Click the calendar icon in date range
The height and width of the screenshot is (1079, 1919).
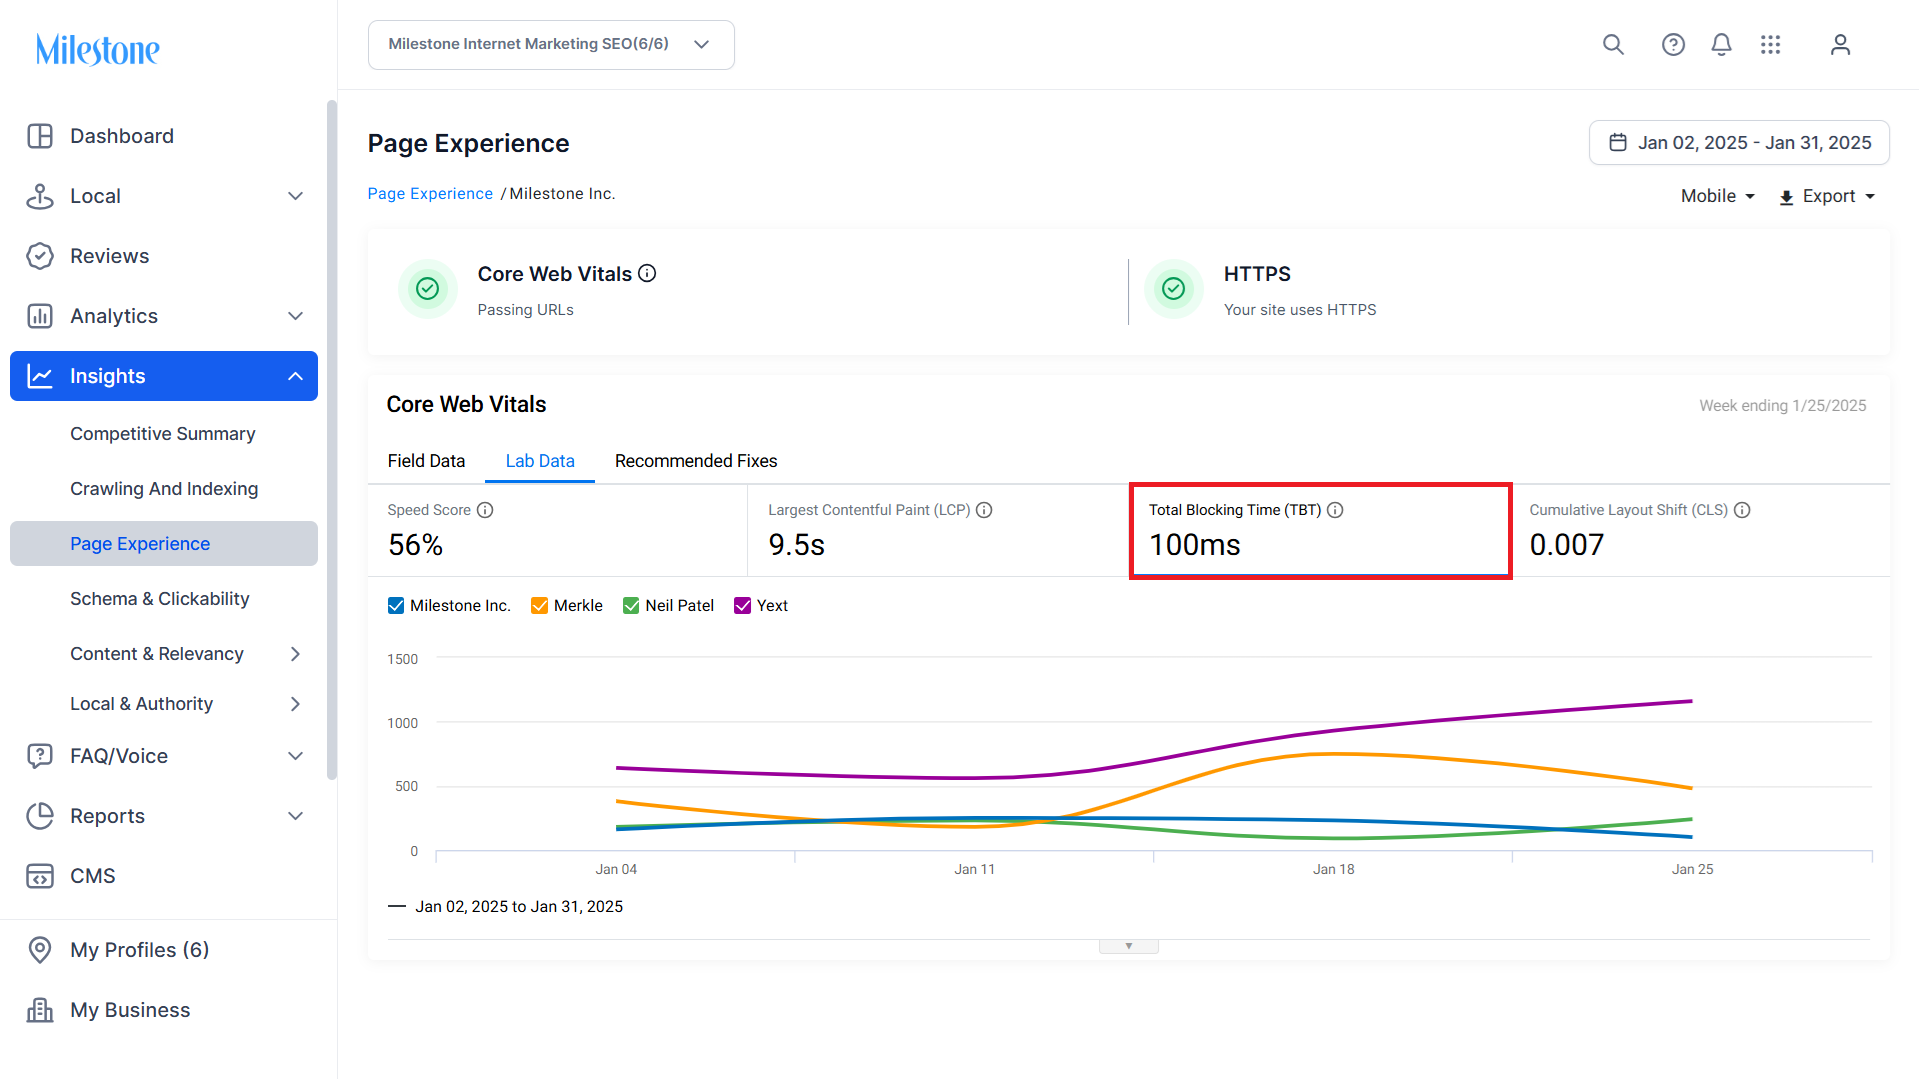point(1617,143)
